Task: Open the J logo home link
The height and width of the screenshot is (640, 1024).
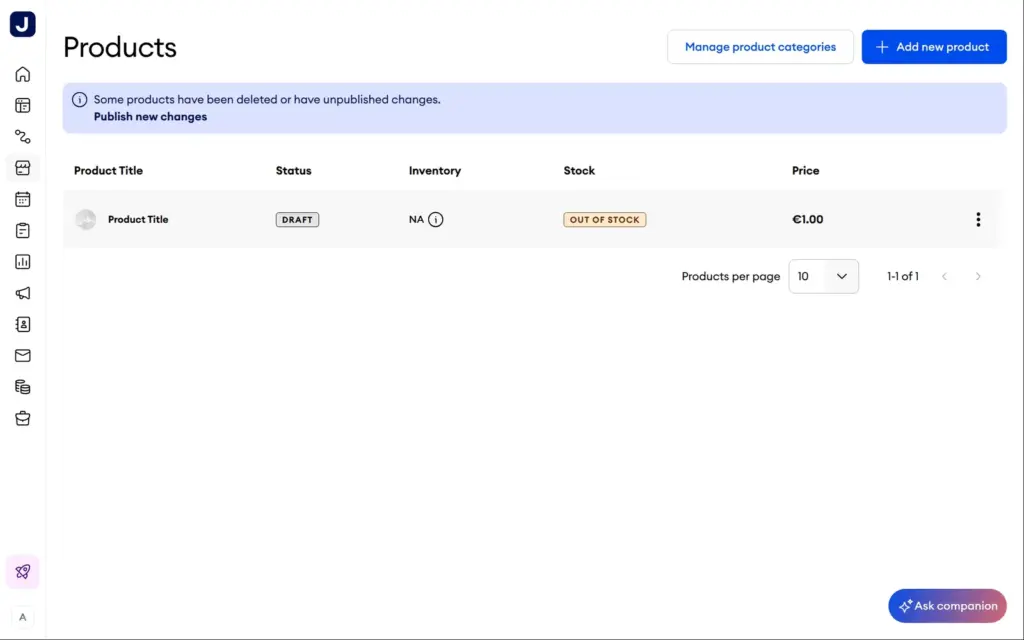Action: (x=23, y=24)
